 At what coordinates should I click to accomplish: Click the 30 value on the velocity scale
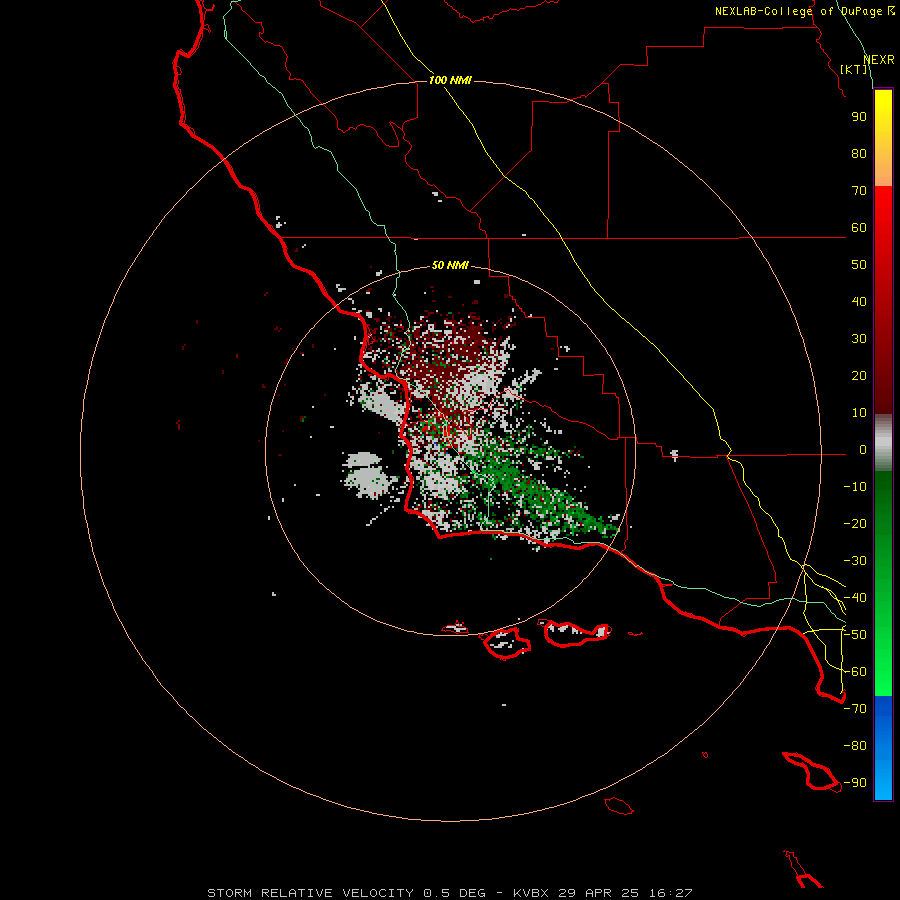859,339
